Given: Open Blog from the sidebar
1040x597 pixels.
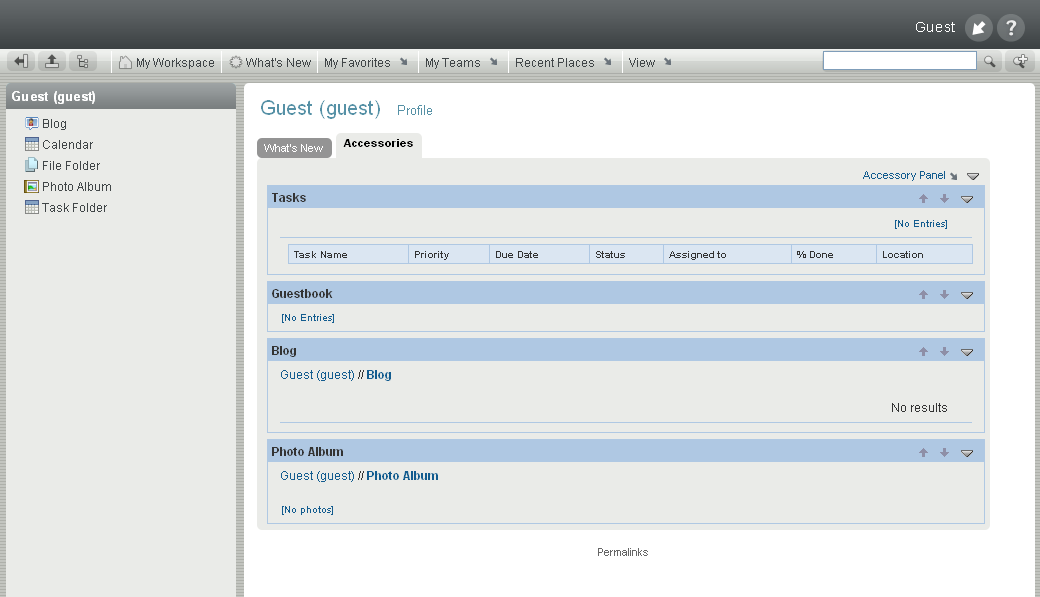Looking at the screenshot, I should (x=53, y=123).
